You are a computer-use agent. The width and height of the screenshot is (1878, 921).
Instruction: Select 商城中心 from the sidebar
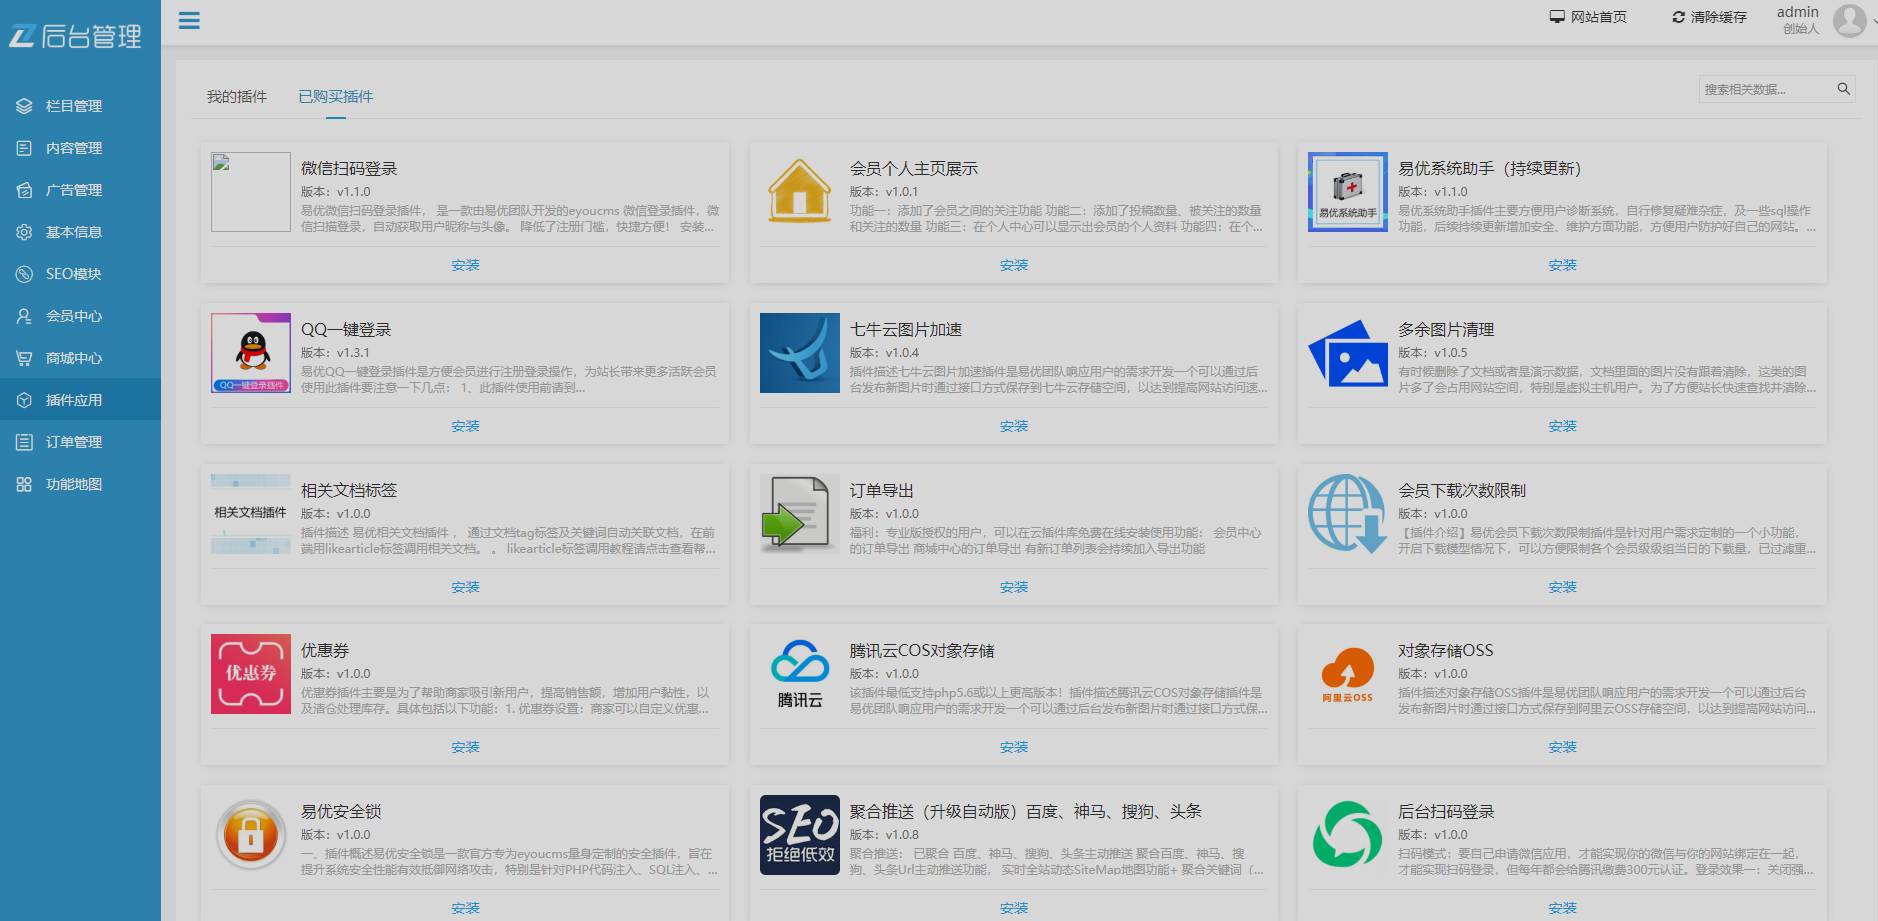[73, 357]
